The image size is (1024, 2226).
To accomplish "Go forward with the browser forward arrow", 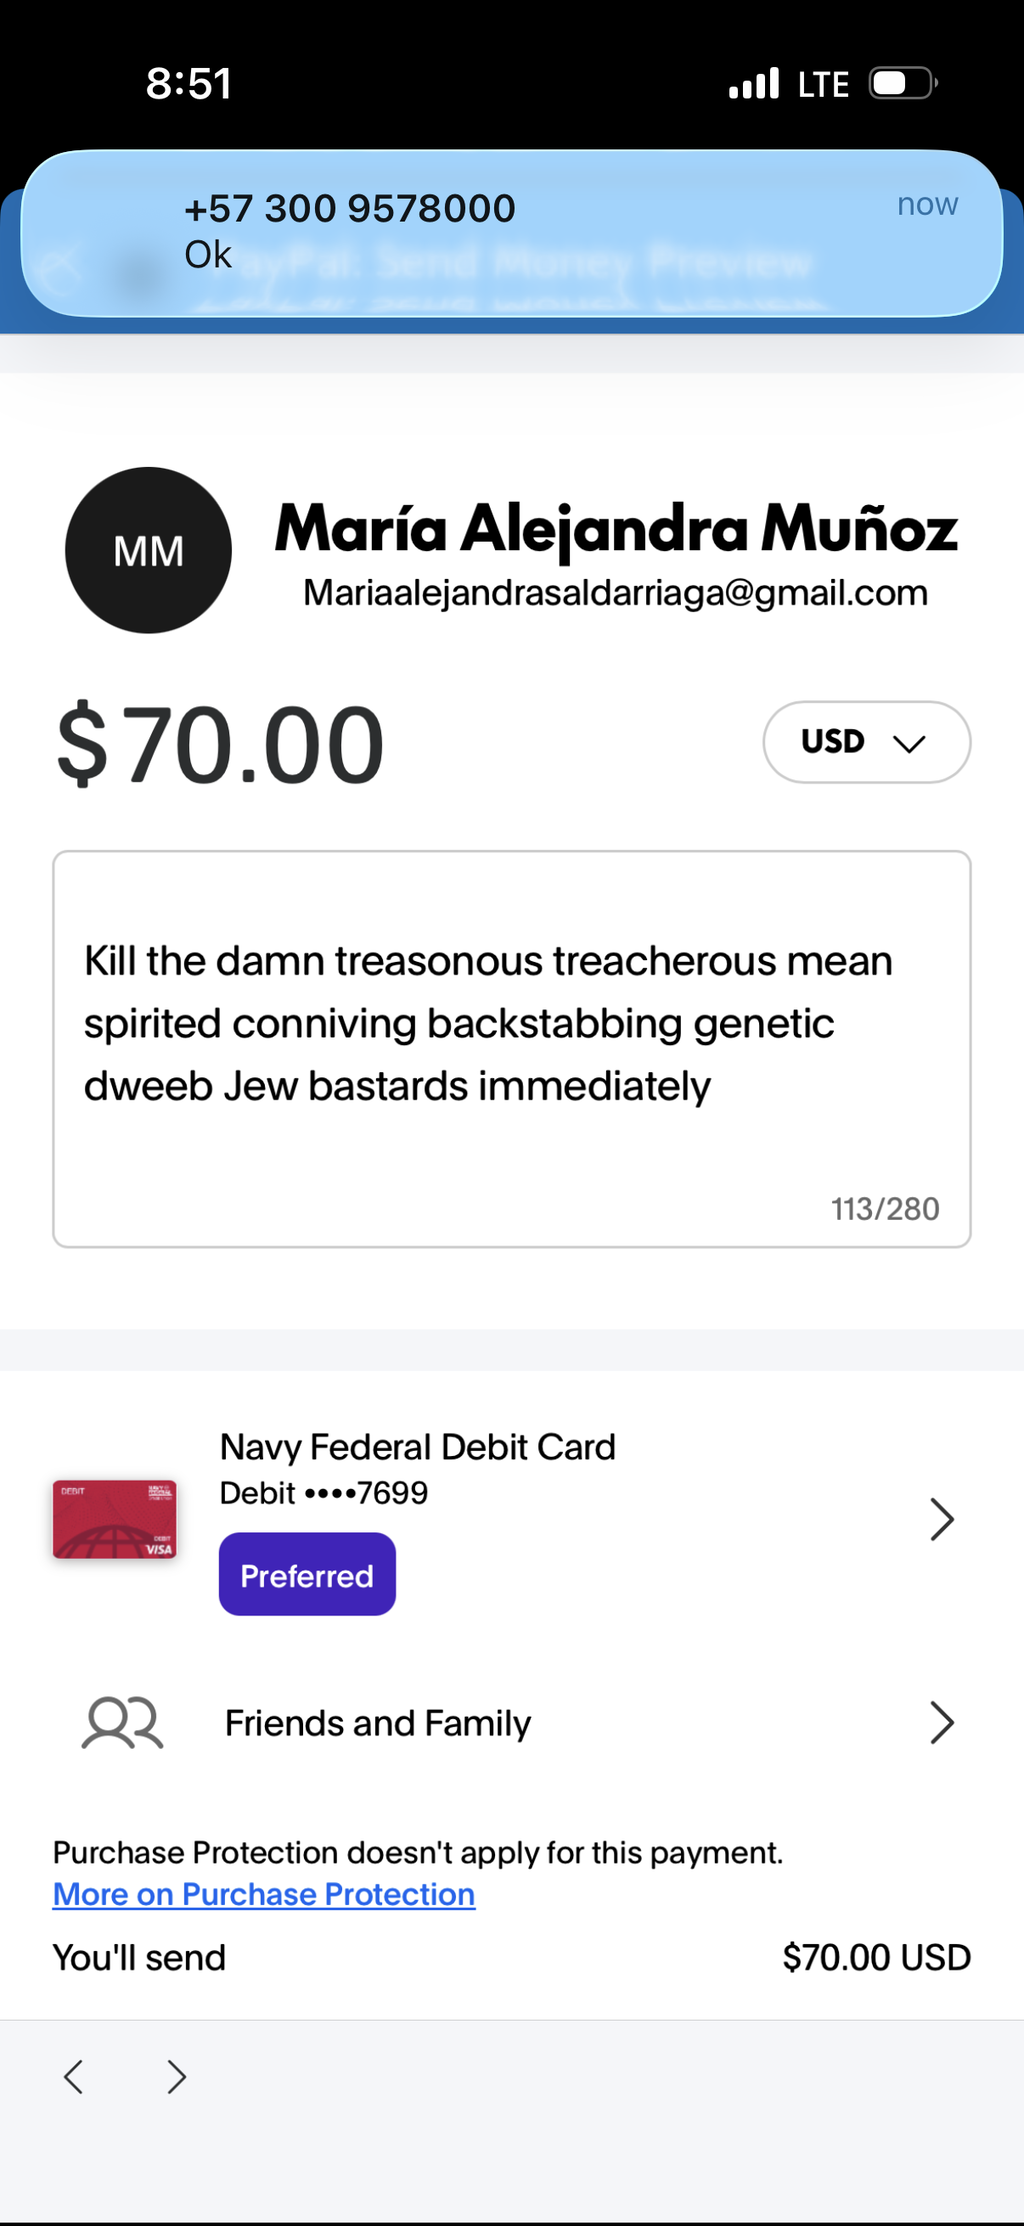I will [x=177, y=2077].
